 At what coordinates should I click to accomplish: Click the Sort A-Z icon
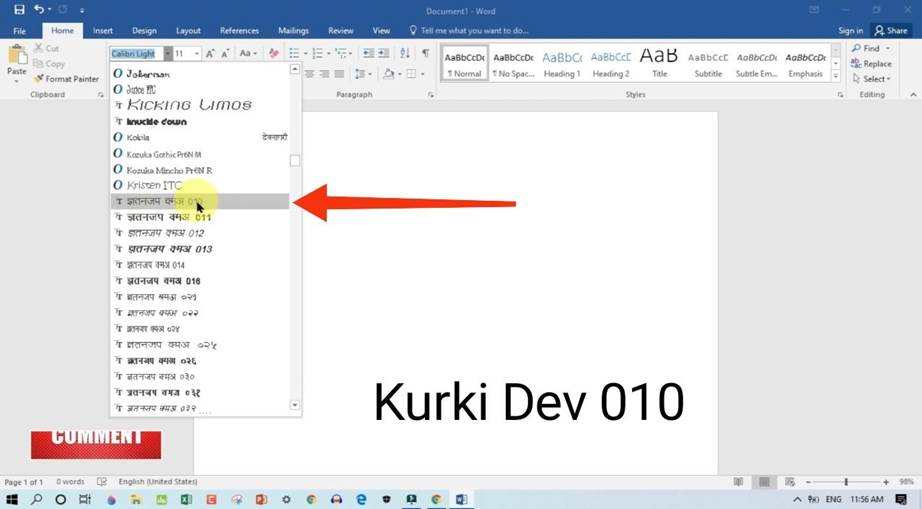pos(405,53)
